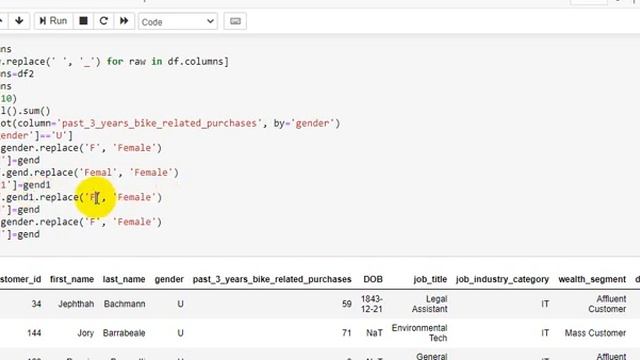Click the Legal Assistant job title cell
Viewport: 640px width, 360px height.
(x=429, y=304)
